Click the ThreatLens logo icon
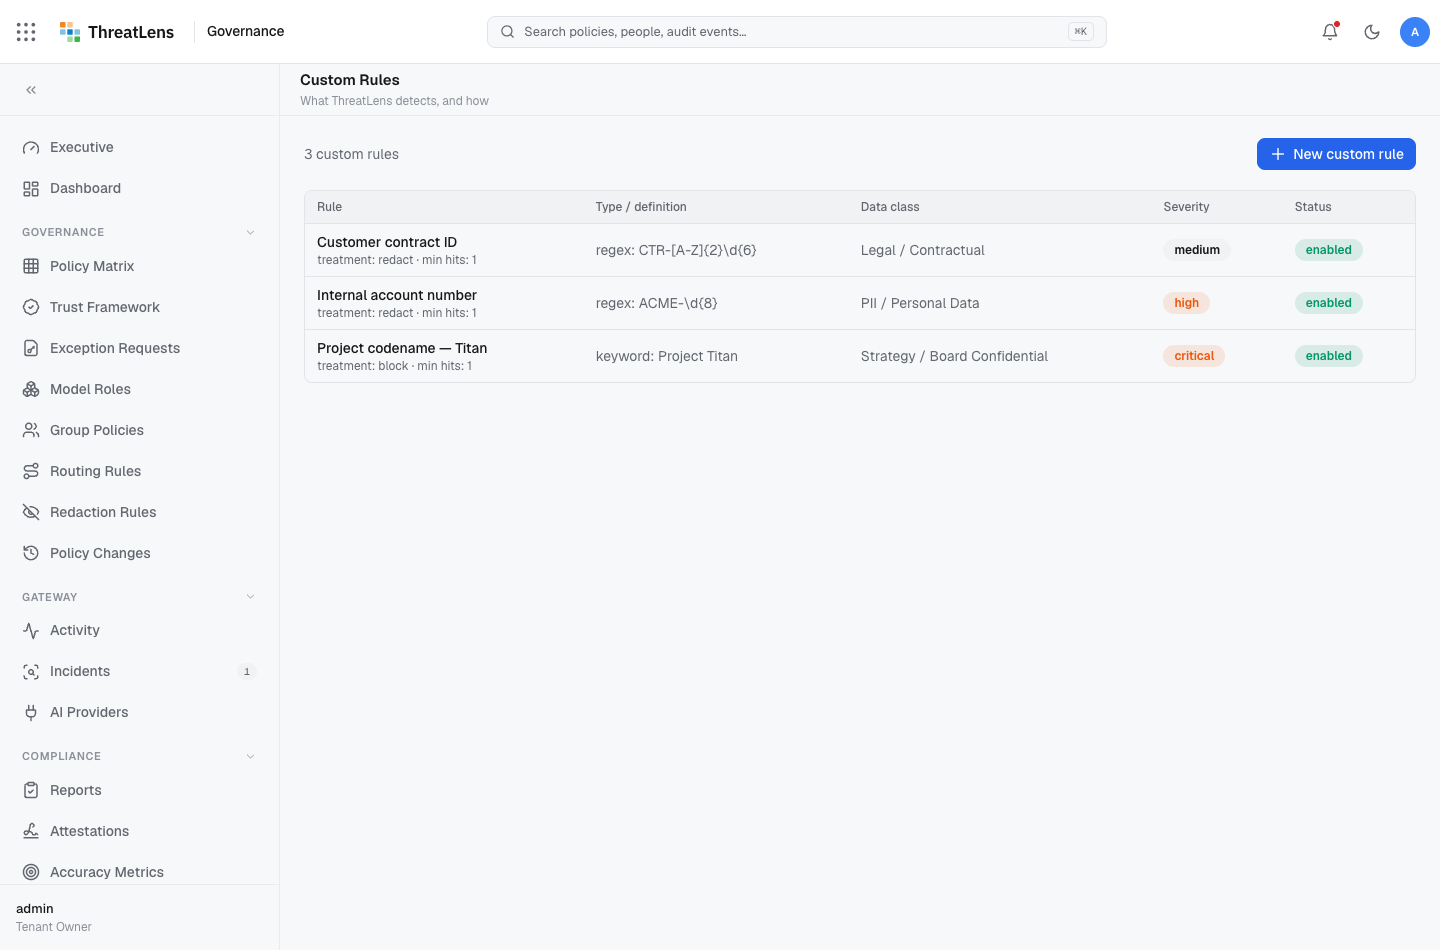 tap(70, 32)
